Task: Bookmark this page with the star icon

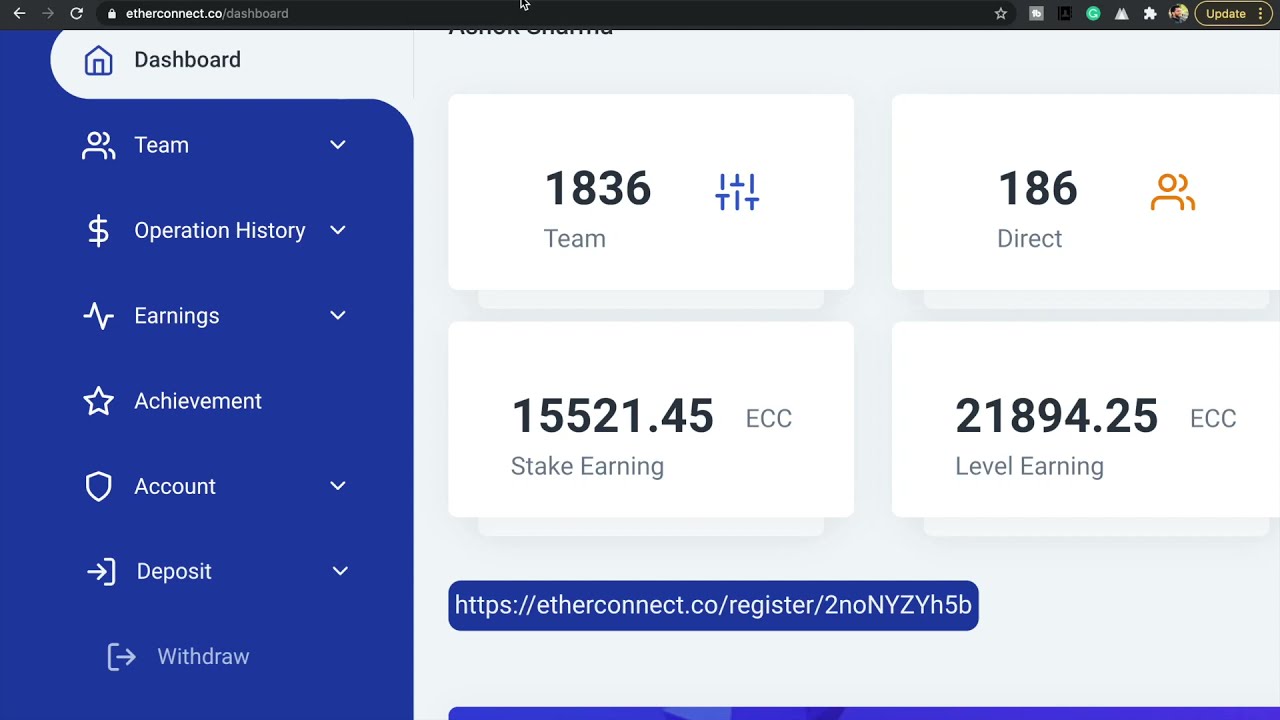Action: (1000, 13)
